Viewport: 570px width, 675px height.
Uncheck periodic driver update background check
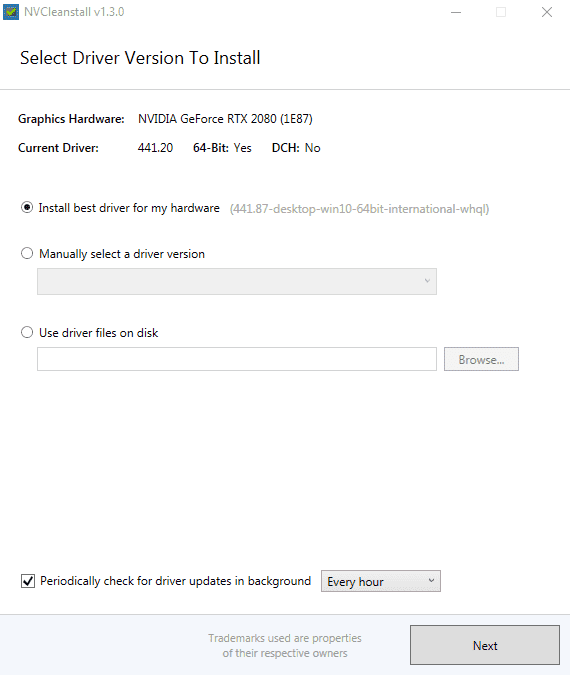pyautogui.click(x=28, y=581)
